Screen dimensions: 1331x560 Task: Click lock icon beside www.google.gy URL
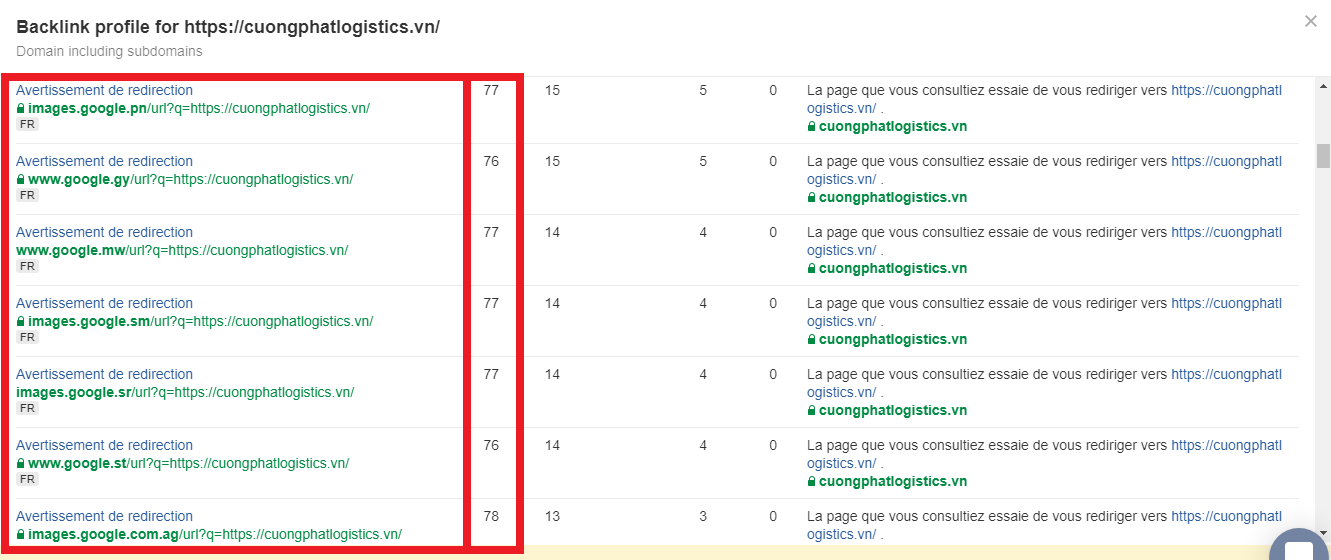[21, 180]
